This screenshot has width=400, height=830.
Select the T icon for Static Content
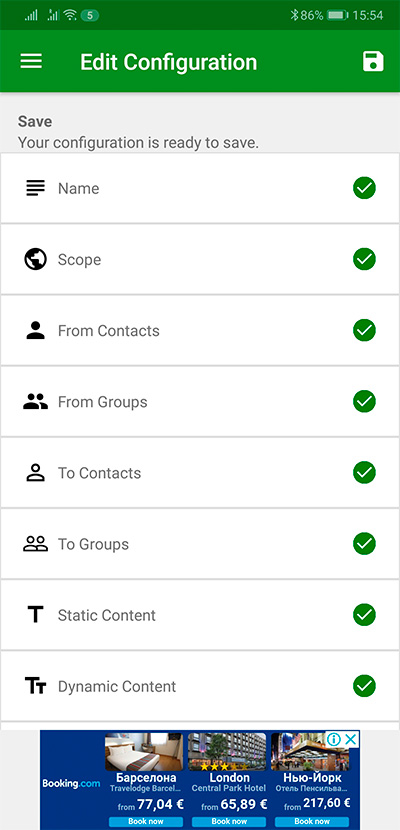tap(35, 615)
